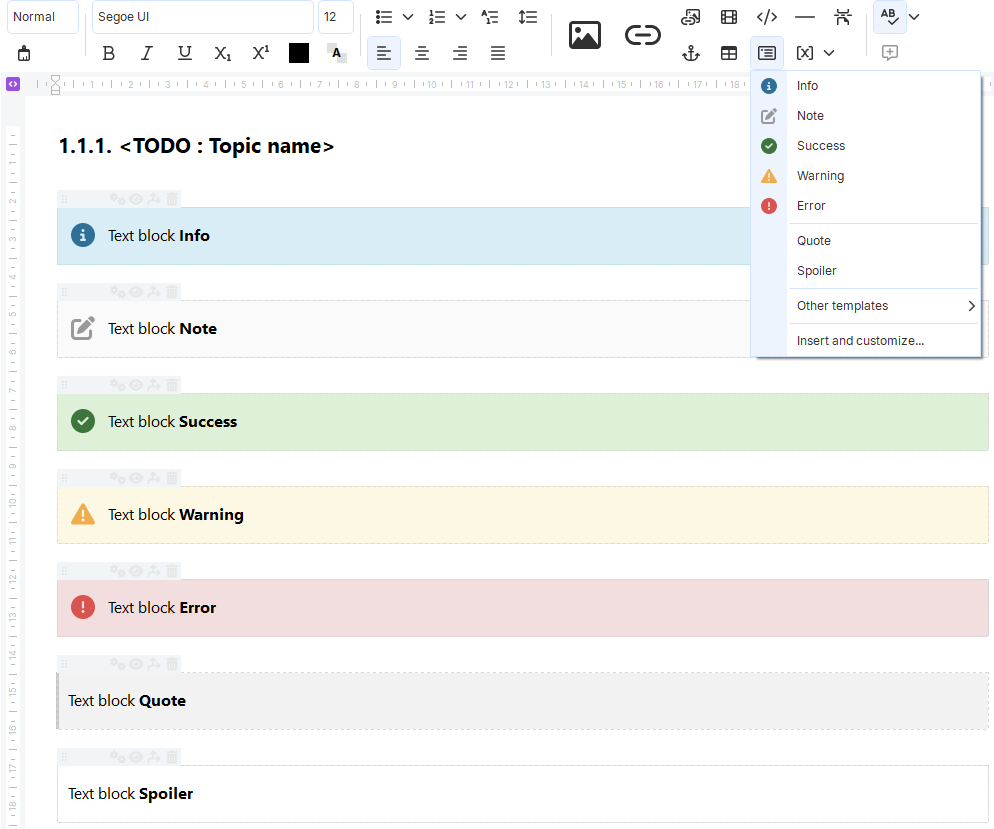994x829 pixels.
Task: Insert an anchor
Action: coord(690,53)
